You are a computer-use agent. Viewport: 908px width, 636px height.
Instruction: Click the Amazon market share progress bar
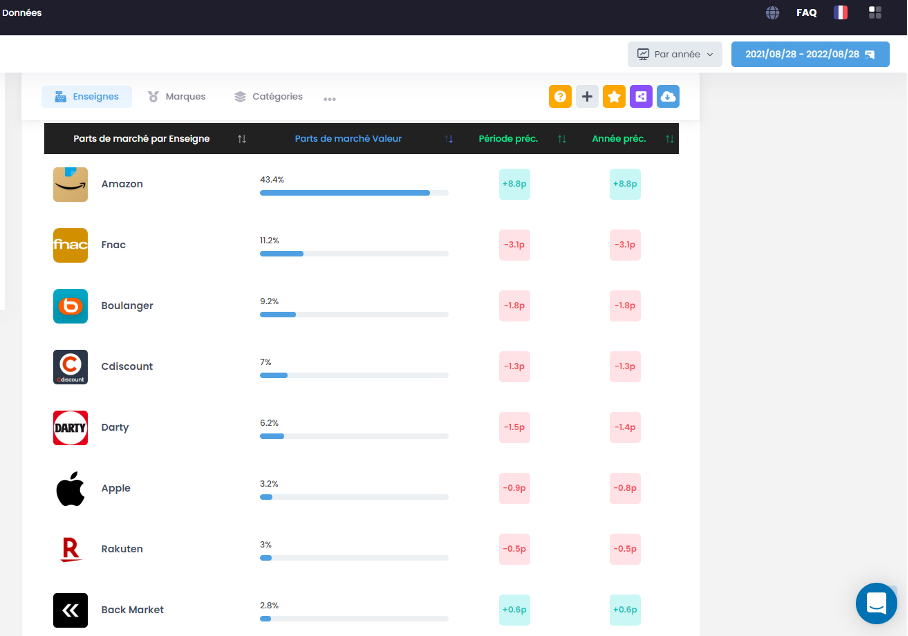click(354, 192)
